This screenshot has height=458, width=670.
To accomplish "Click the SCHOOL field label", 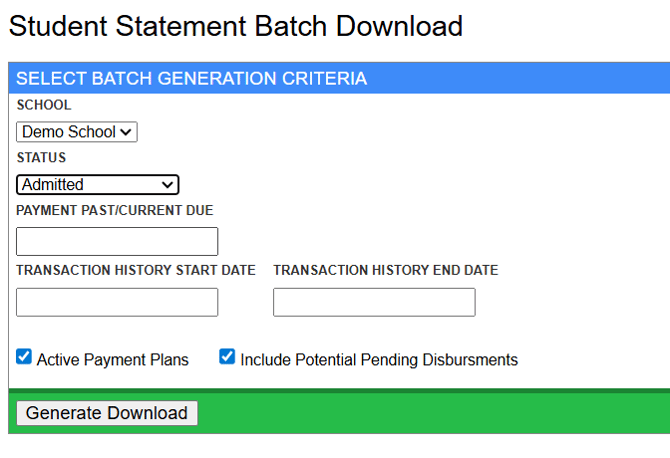I will (44, 105).
